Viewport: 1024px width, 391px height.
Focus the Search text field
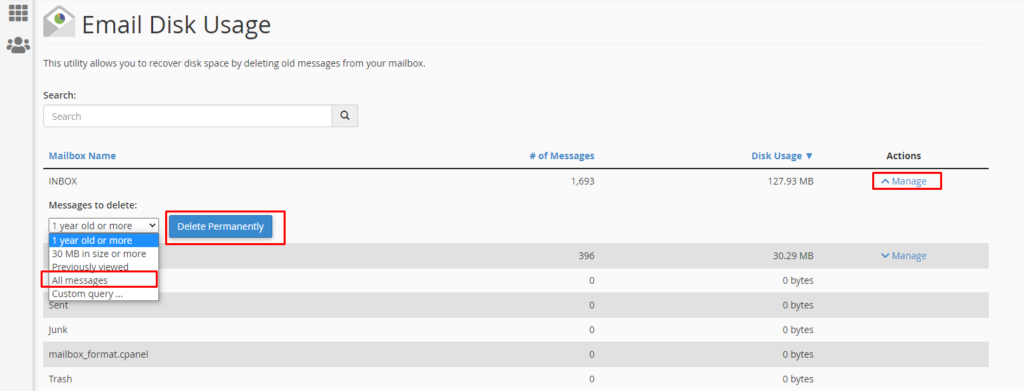click(x=188, y=116)
